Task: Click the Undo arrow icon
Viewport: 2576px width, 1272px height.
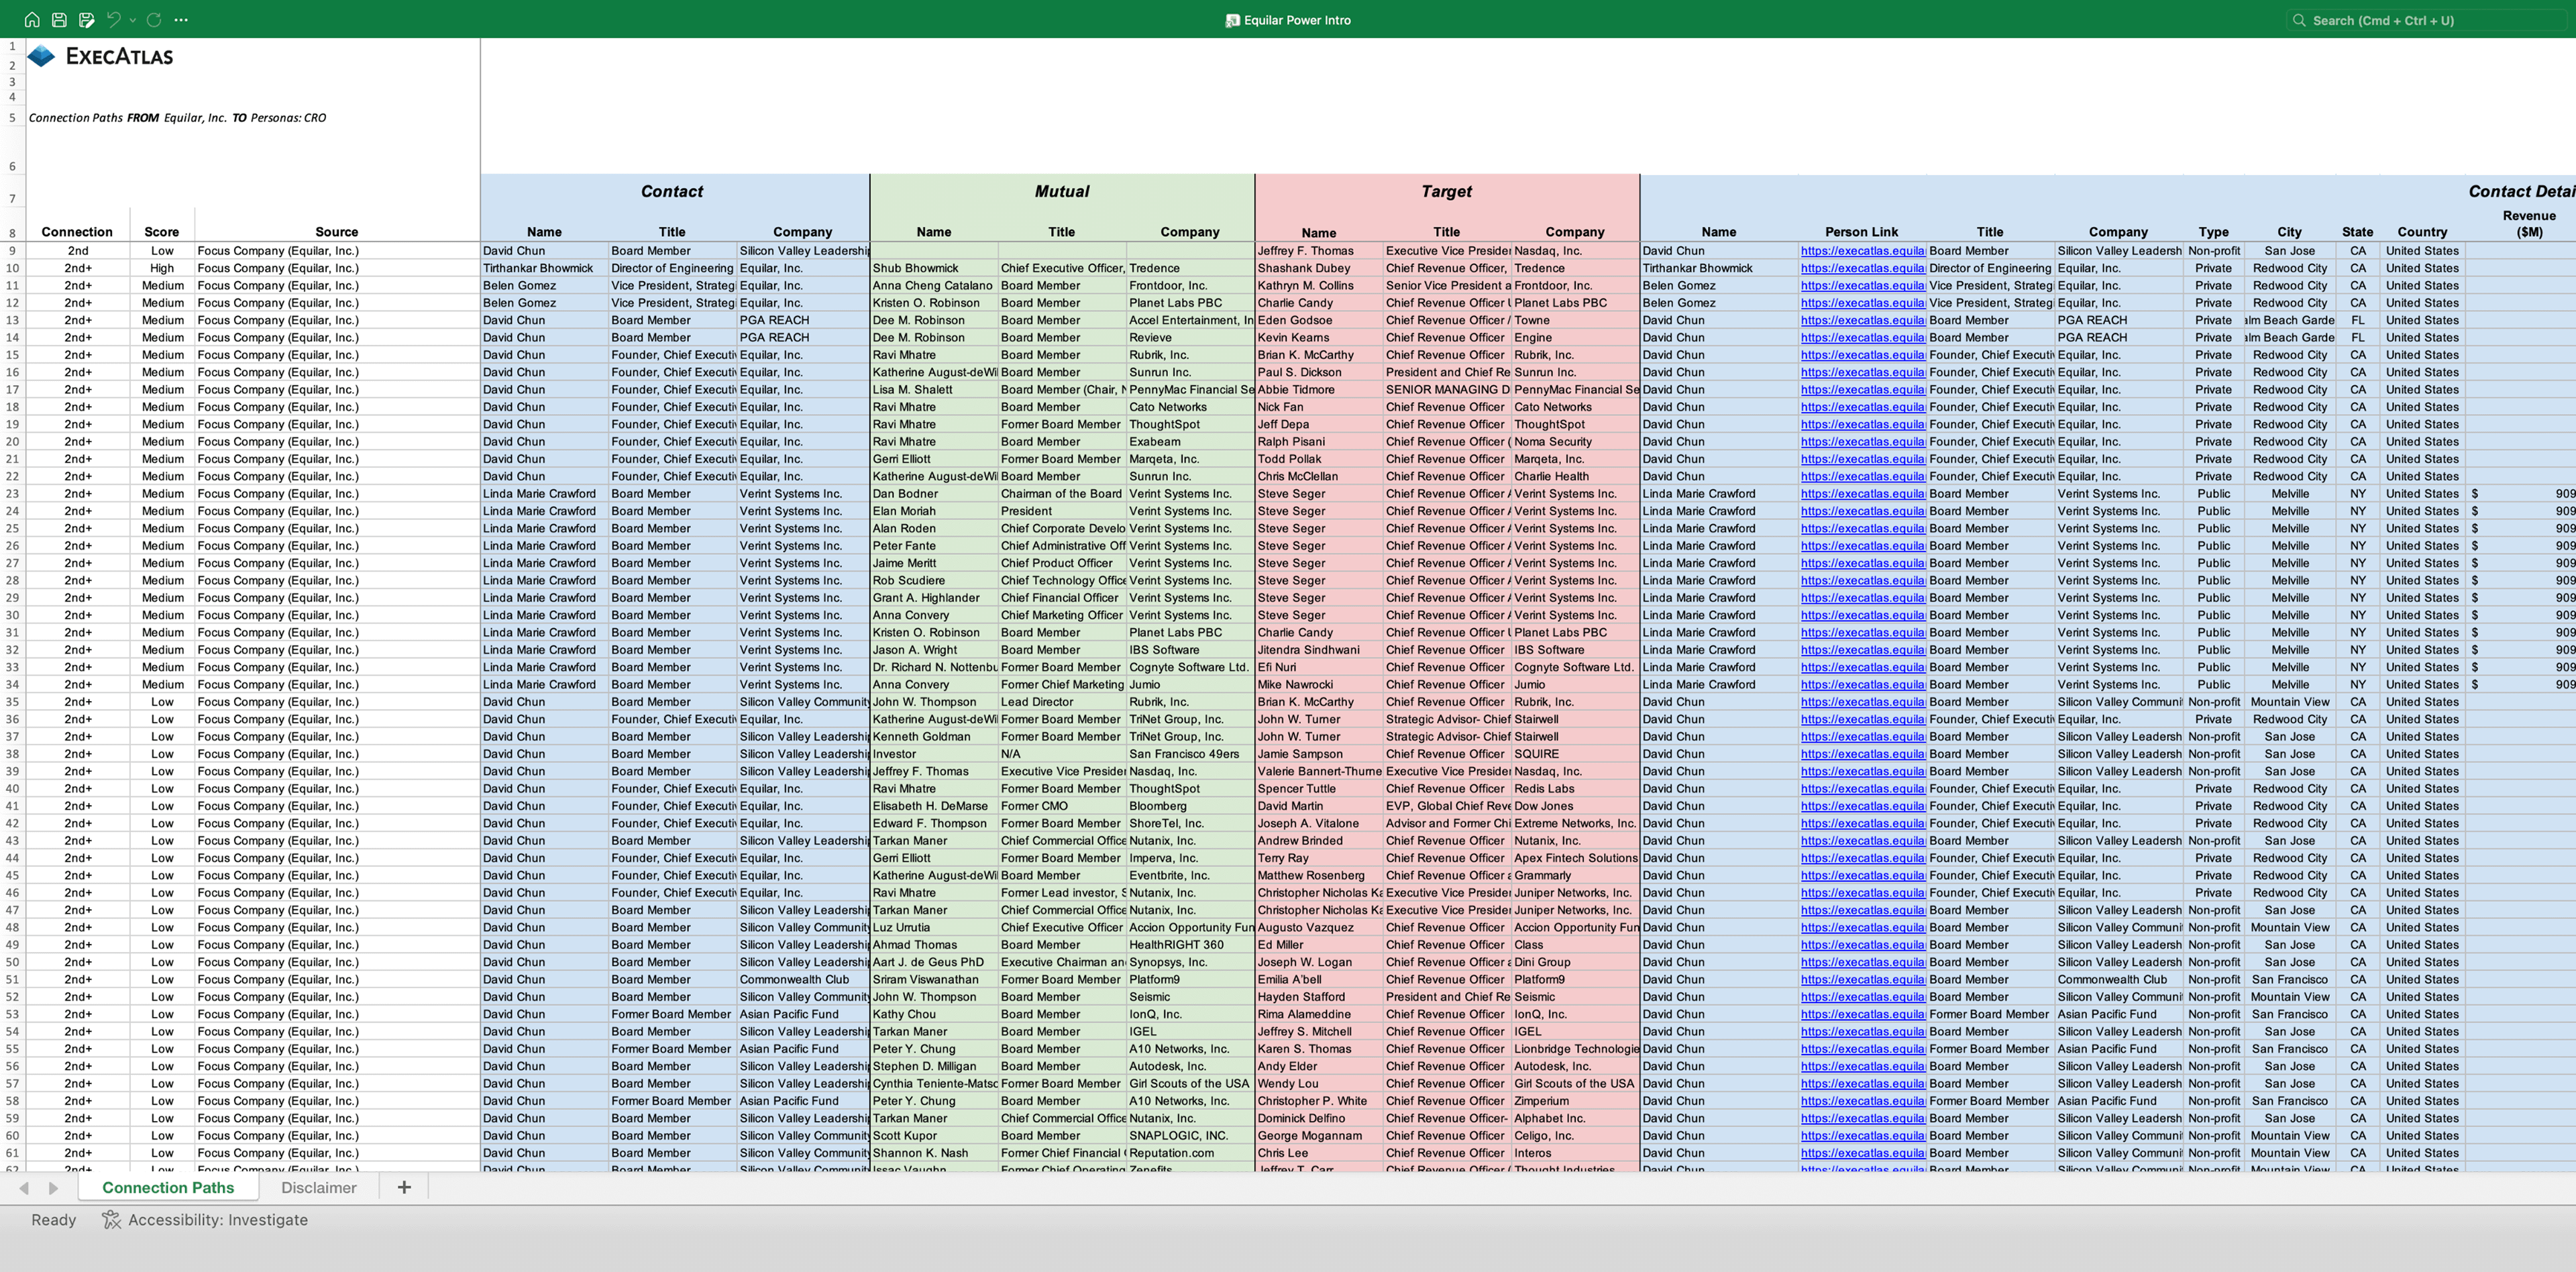Action: coord(113,19)
